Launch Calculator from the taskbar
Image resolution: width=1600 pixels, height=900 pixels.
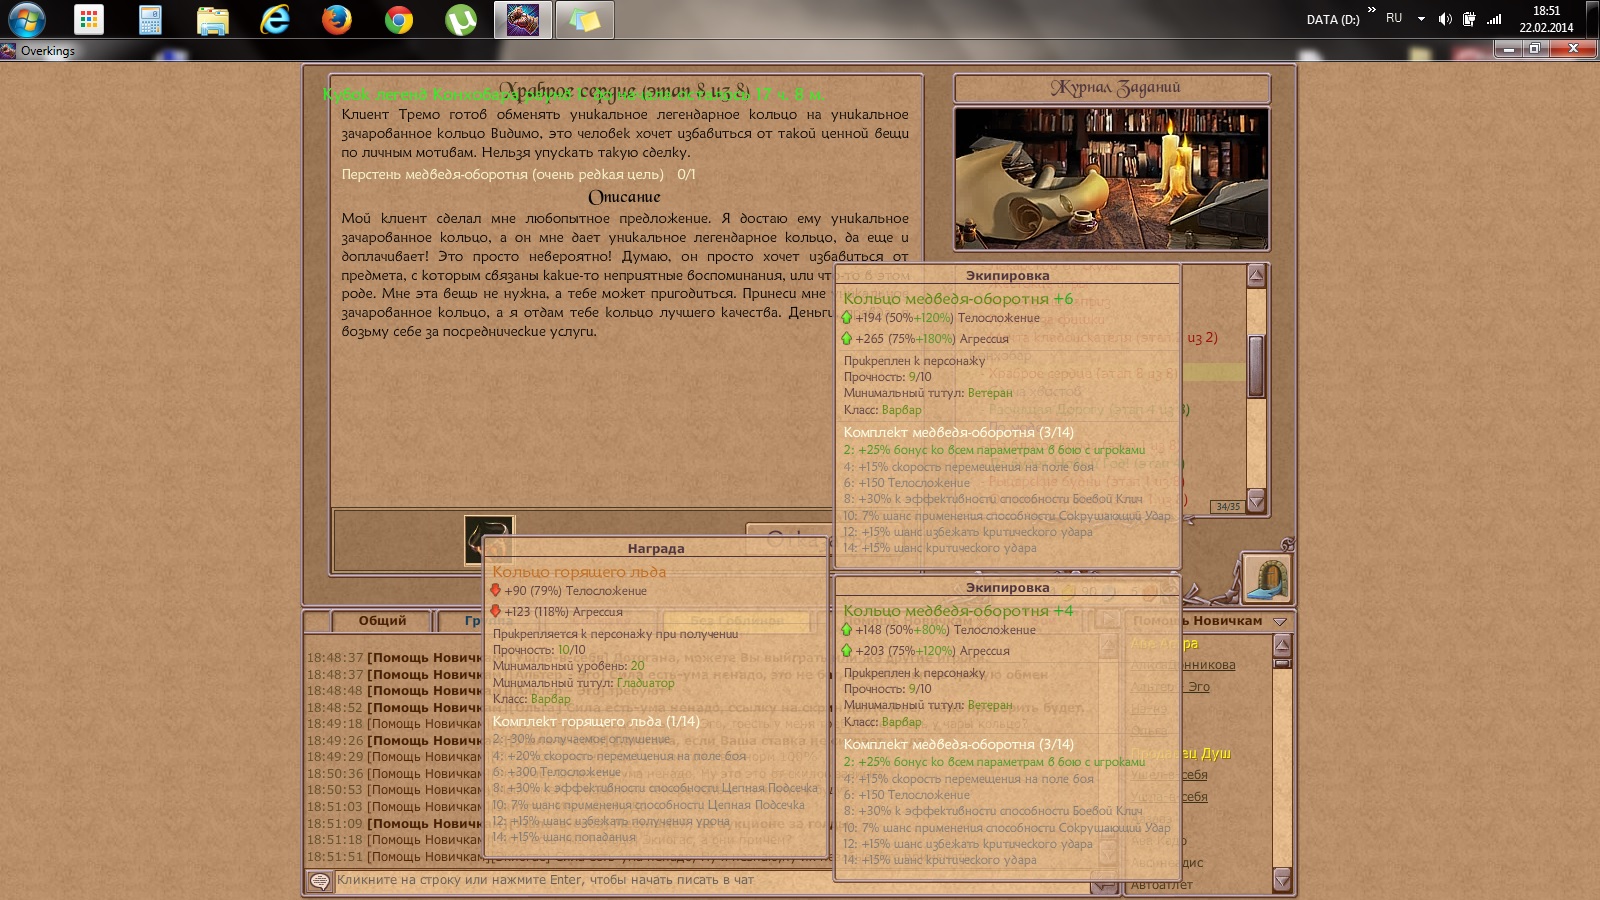(151, 19)
